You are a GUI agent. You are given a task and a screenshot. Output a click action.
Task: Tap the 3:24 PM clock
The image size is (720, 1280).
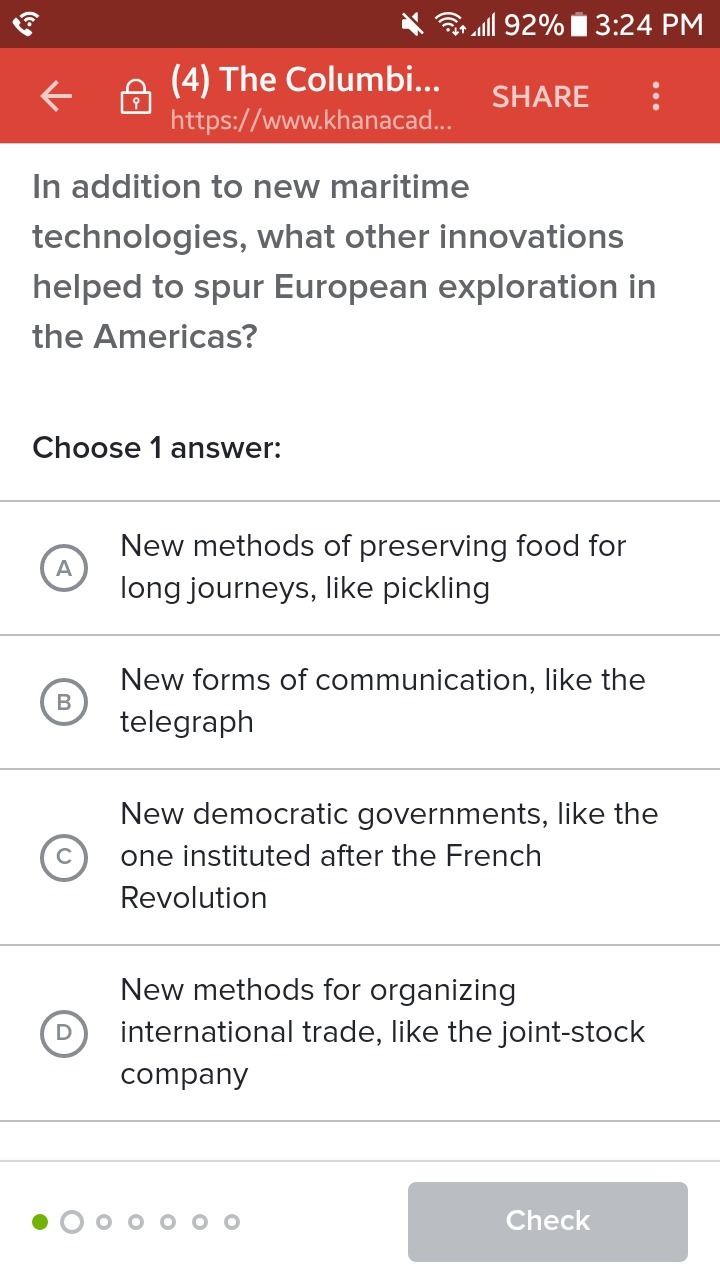tap(649, 24)
